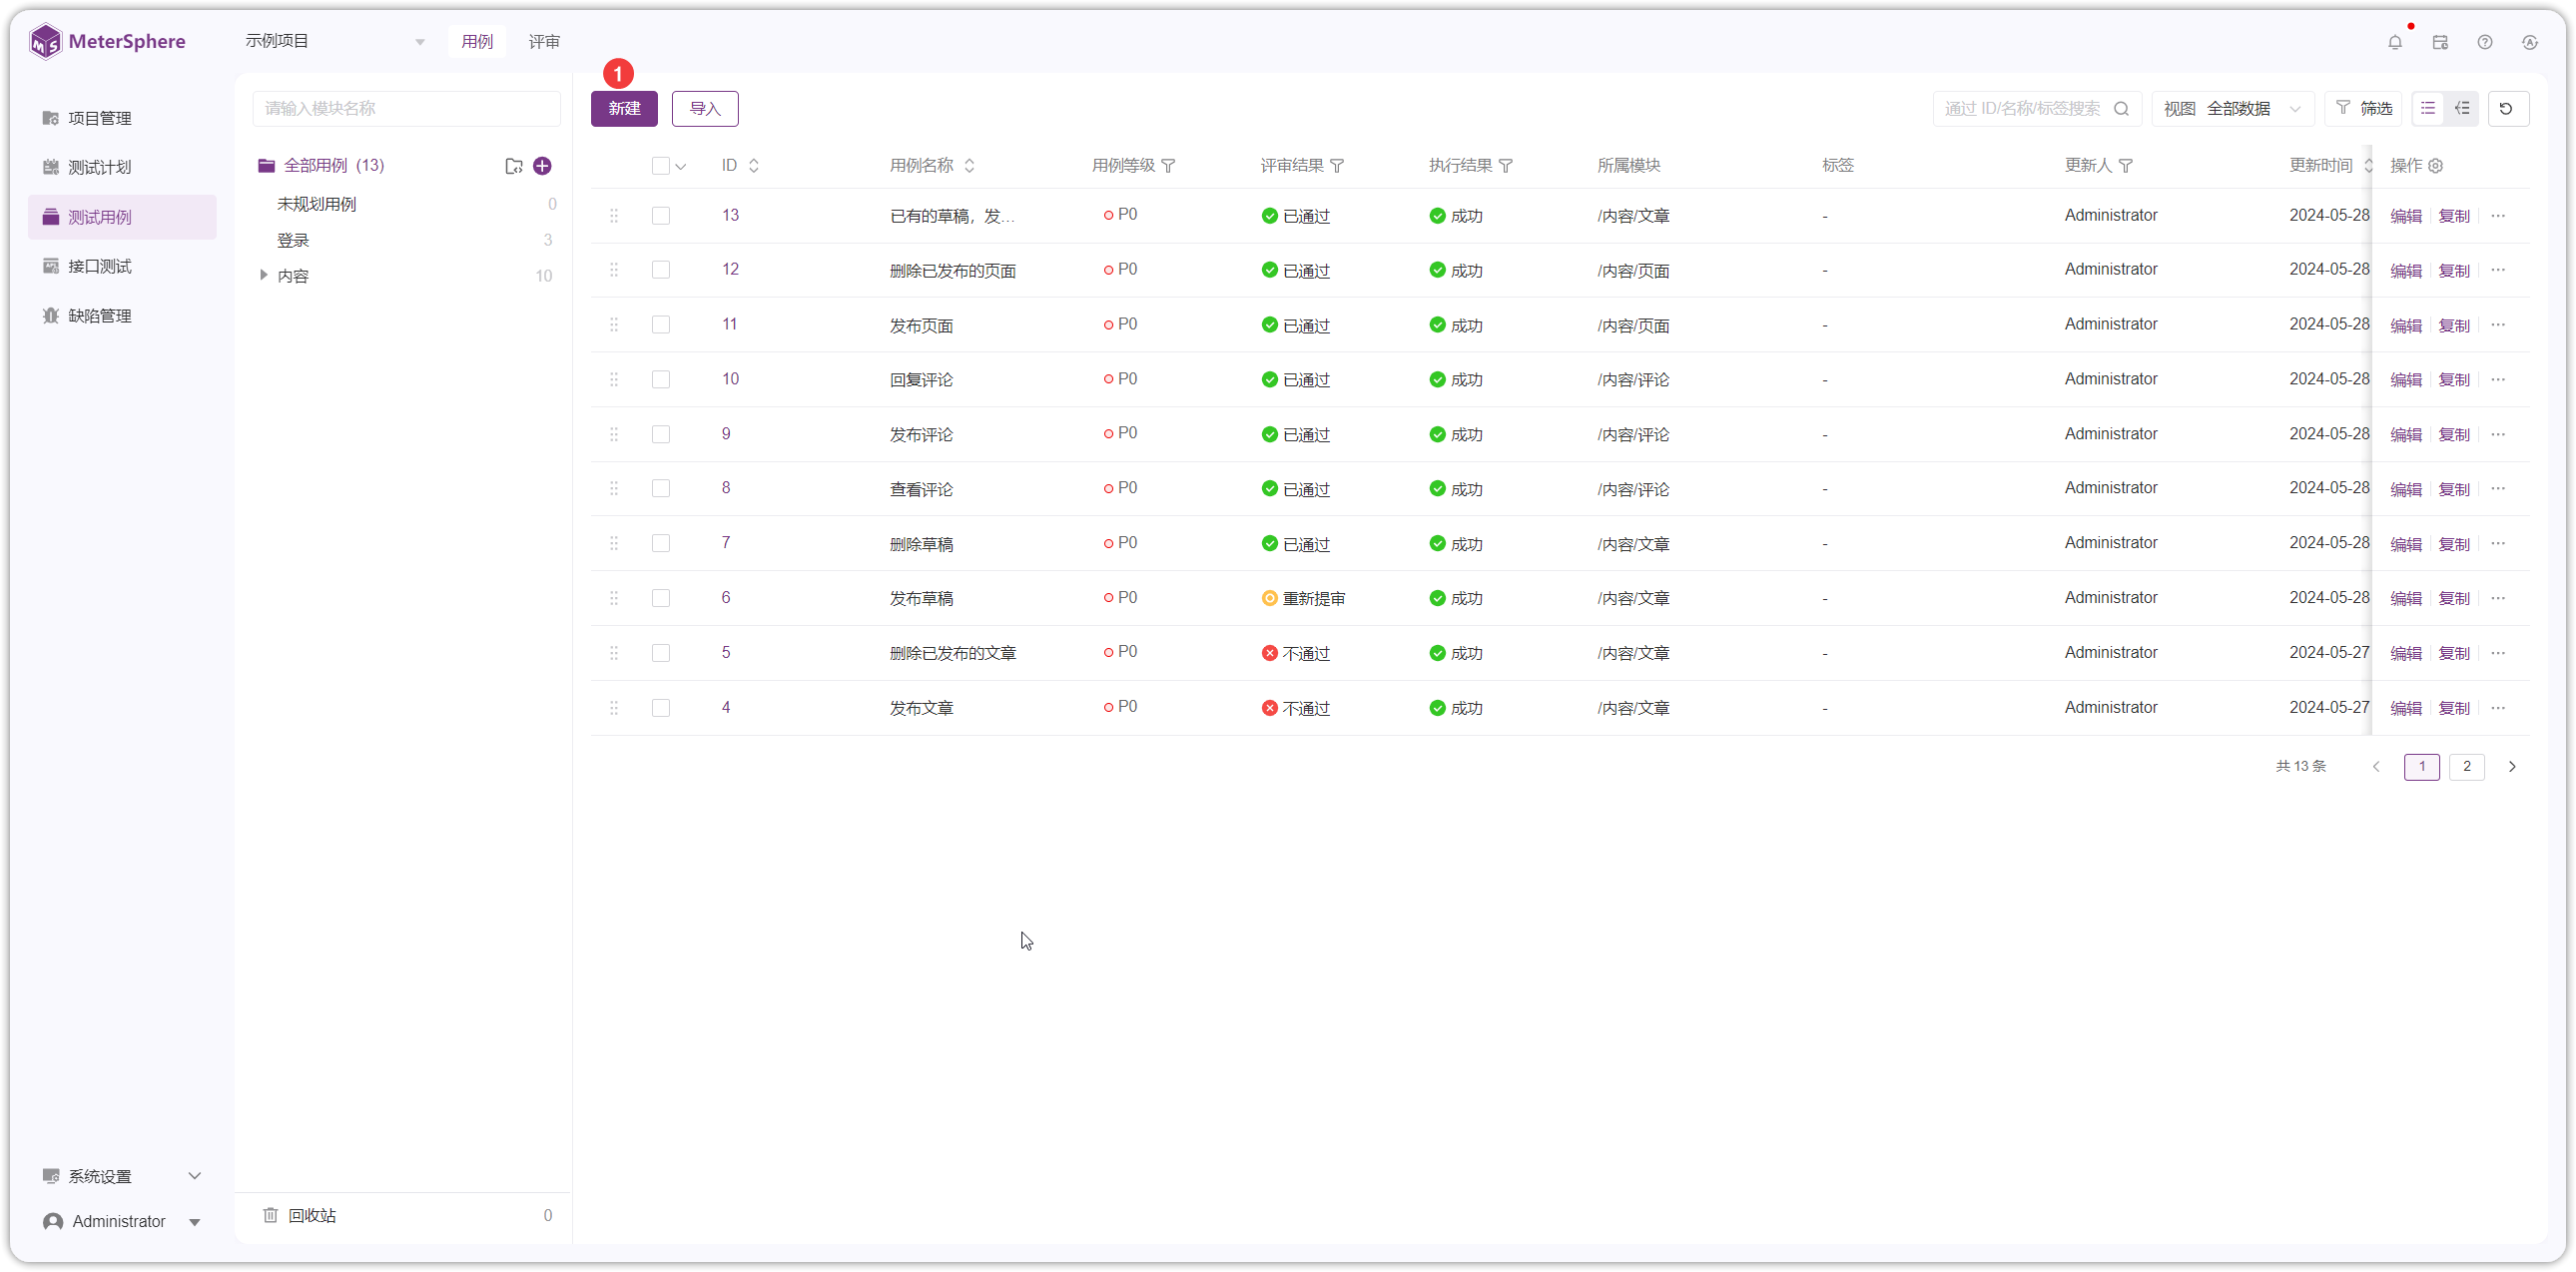This screenshot has width=2576, height=1272.
Task: Switch to mind map view icon
Action: [x=2462, y=108]
